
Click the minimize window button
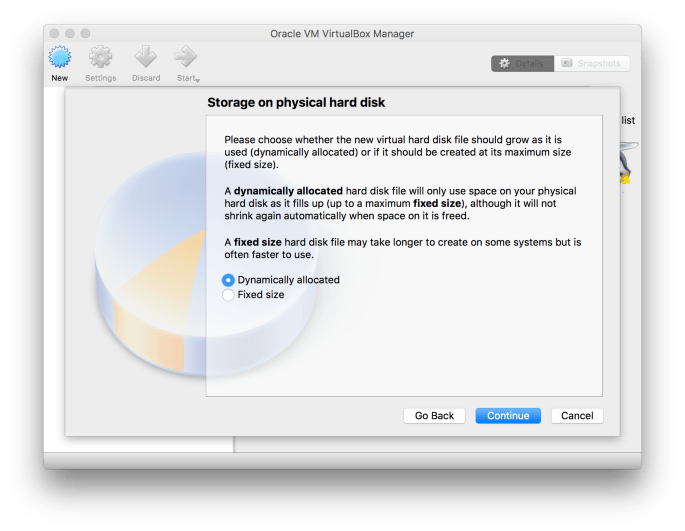pyautogui.click(x=70, y=33)
